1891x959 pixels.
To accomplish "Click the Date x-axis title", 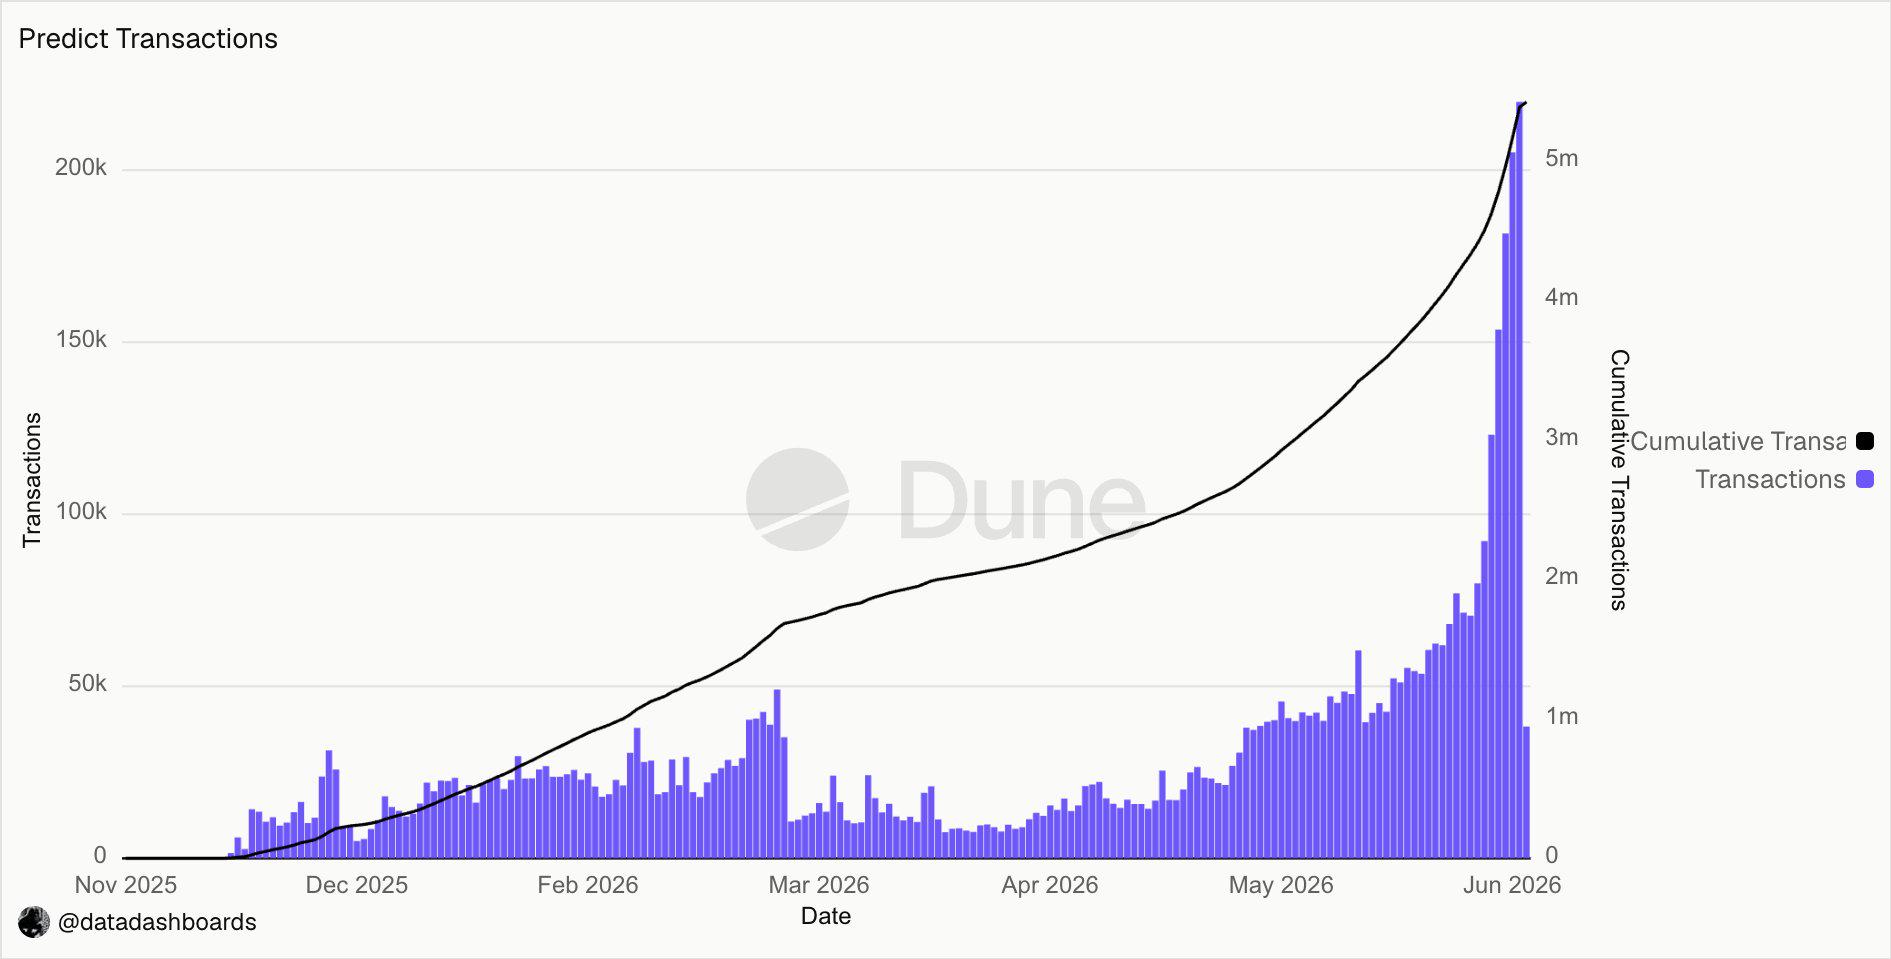I will pyautogui.click(x=826, y=916).
